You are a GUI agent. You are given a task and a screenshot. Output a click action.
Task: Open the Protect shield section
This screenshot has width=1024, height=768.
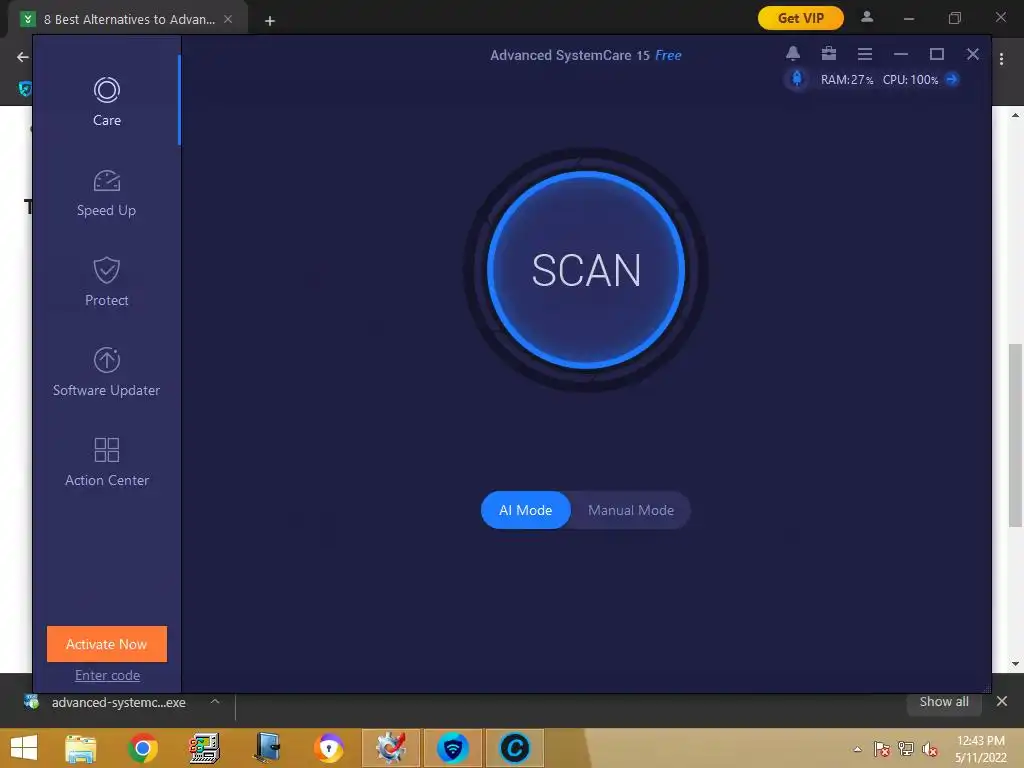pos(106,282)
